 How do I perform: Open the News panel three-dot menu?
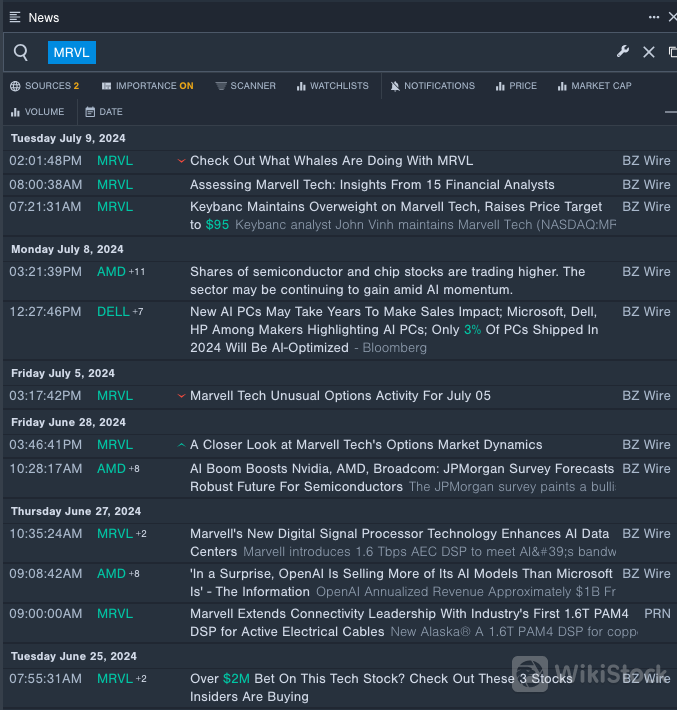pyautogui.click(x=653, y=17)
